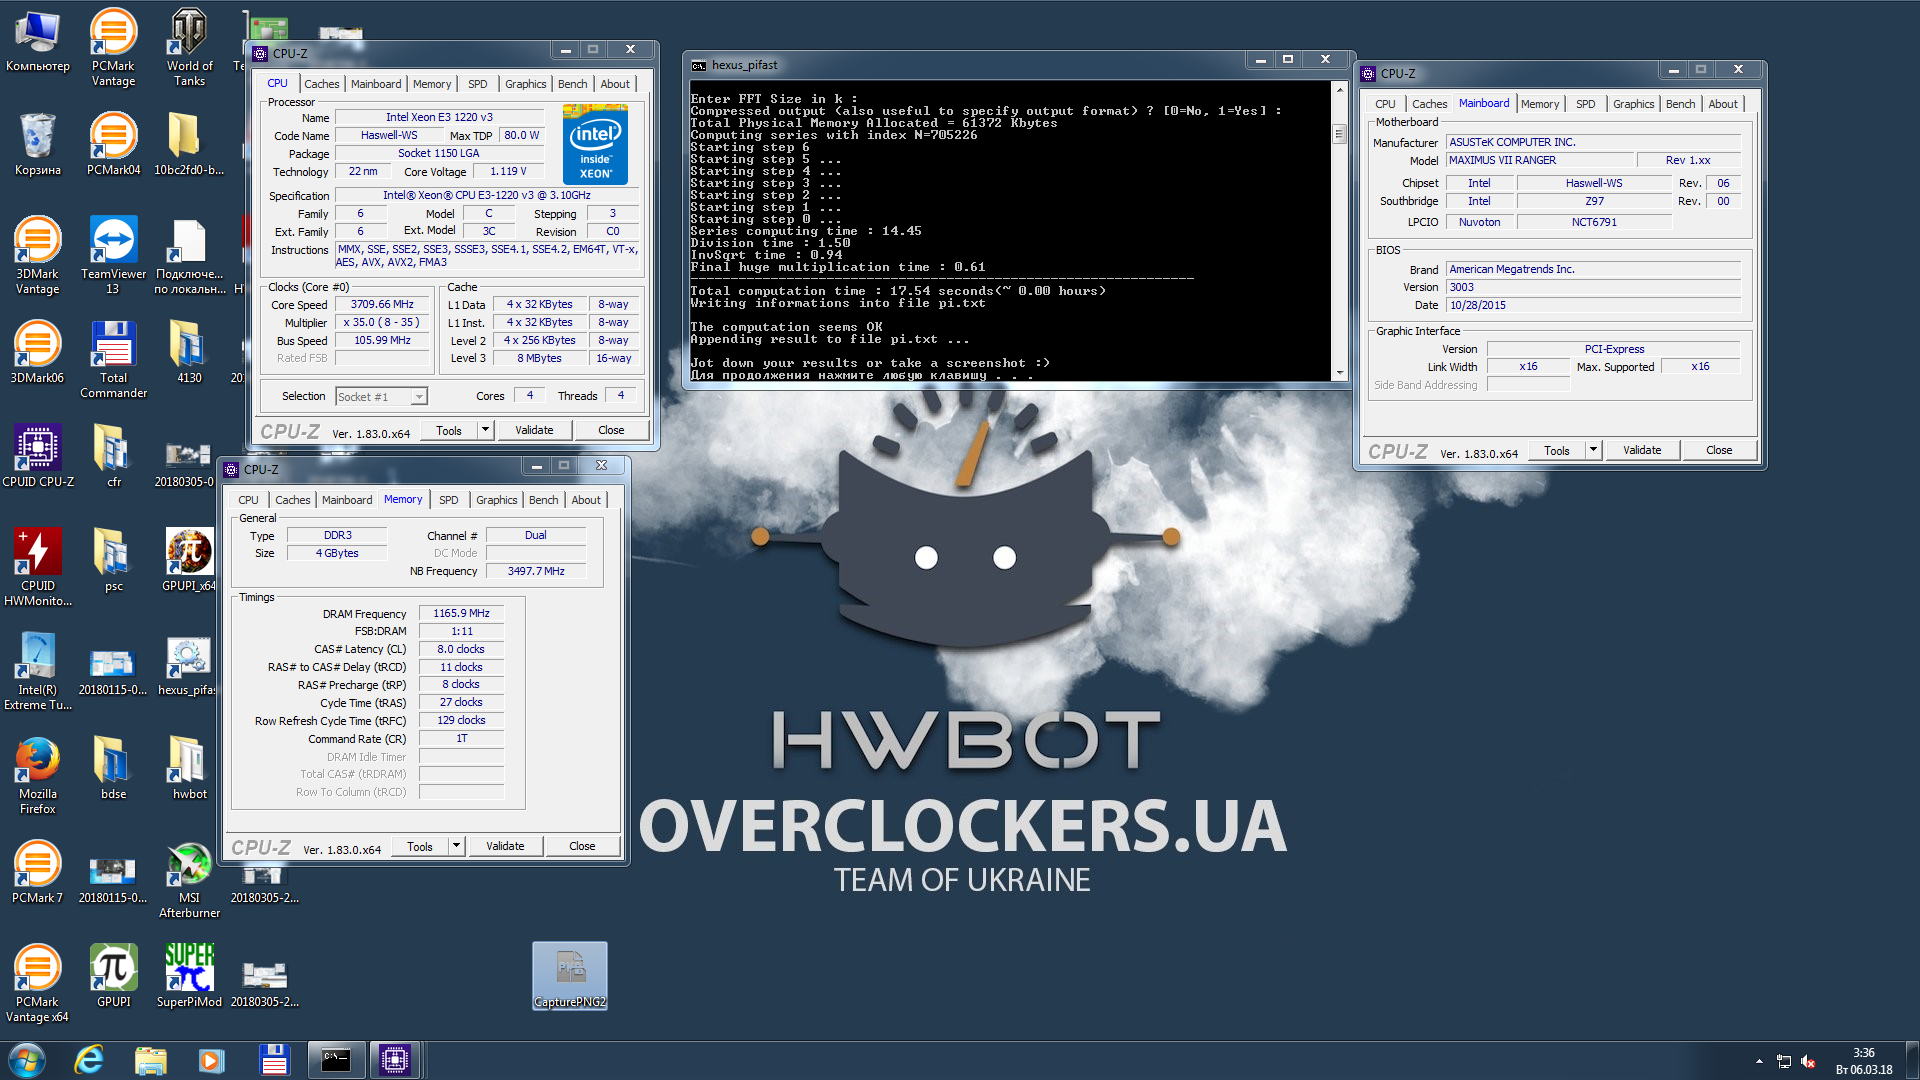The height and width of the screenshot is (1080, 1920).
Task: Expand Tools dropdown arrow in Mainboard window
Action: point(1593,451)
